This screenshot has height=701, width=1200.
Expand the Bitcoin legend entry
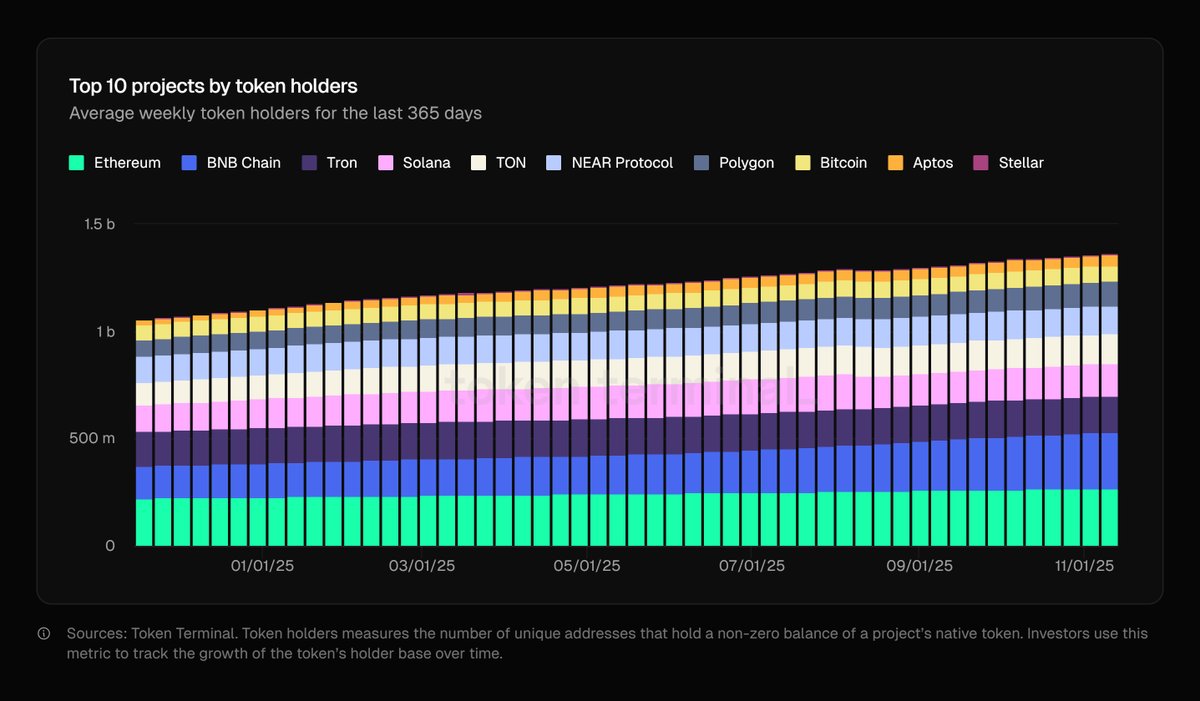(831, 162)
